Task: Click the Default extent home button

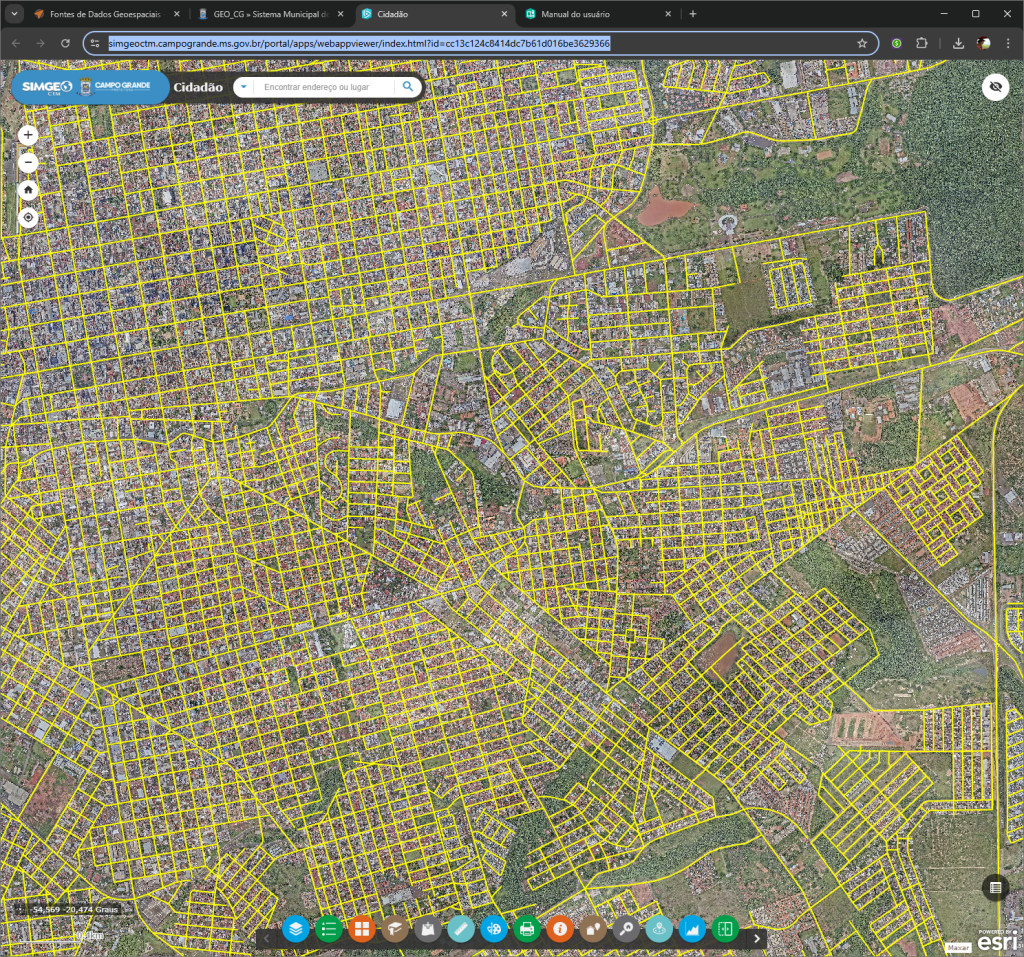Action: (x=29, y=189)
